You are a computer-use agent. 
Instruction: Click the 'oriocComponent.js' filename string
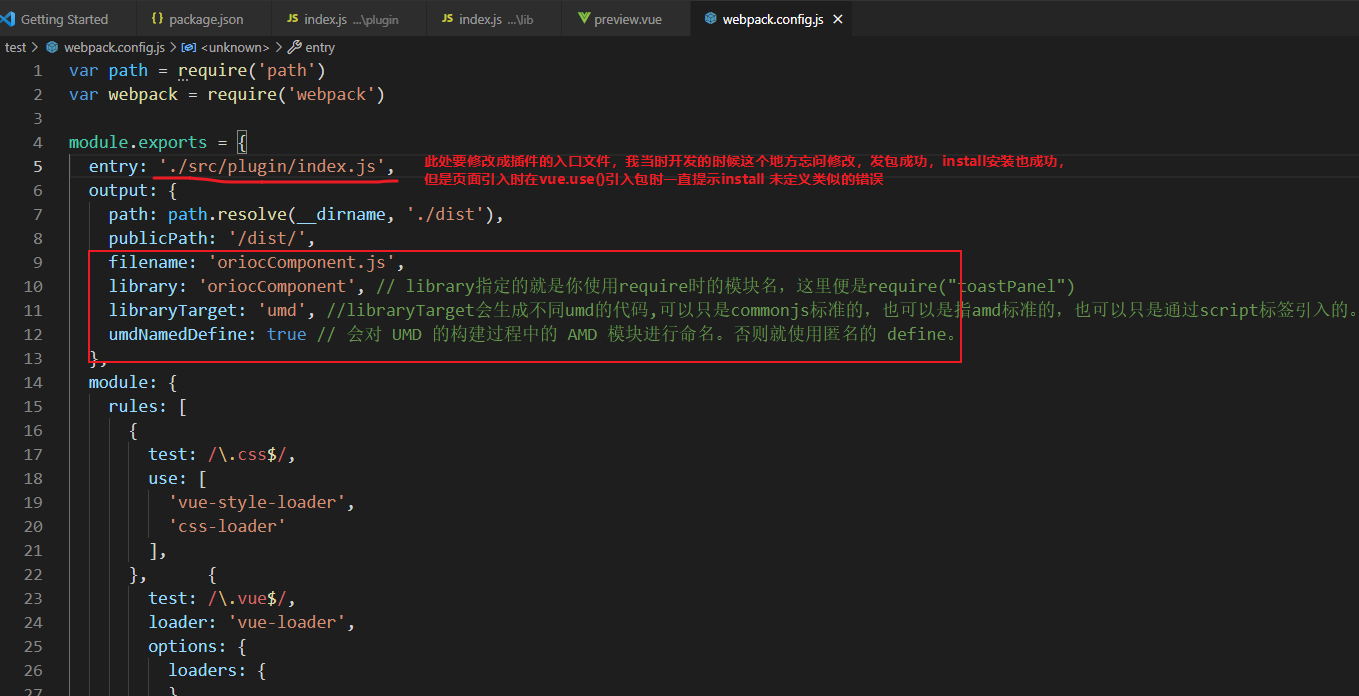tap(302, 263)
